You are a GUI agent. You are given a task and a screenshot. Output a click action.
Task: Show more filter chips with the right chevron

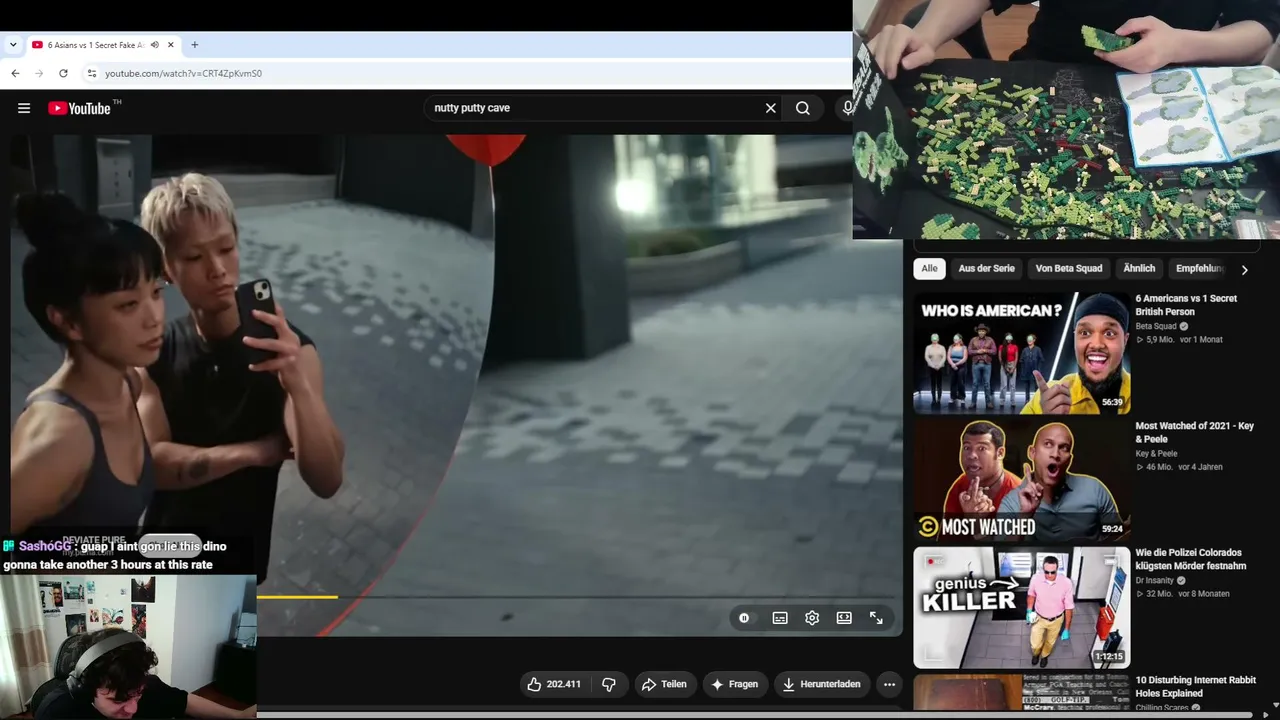coord(1244,270)
